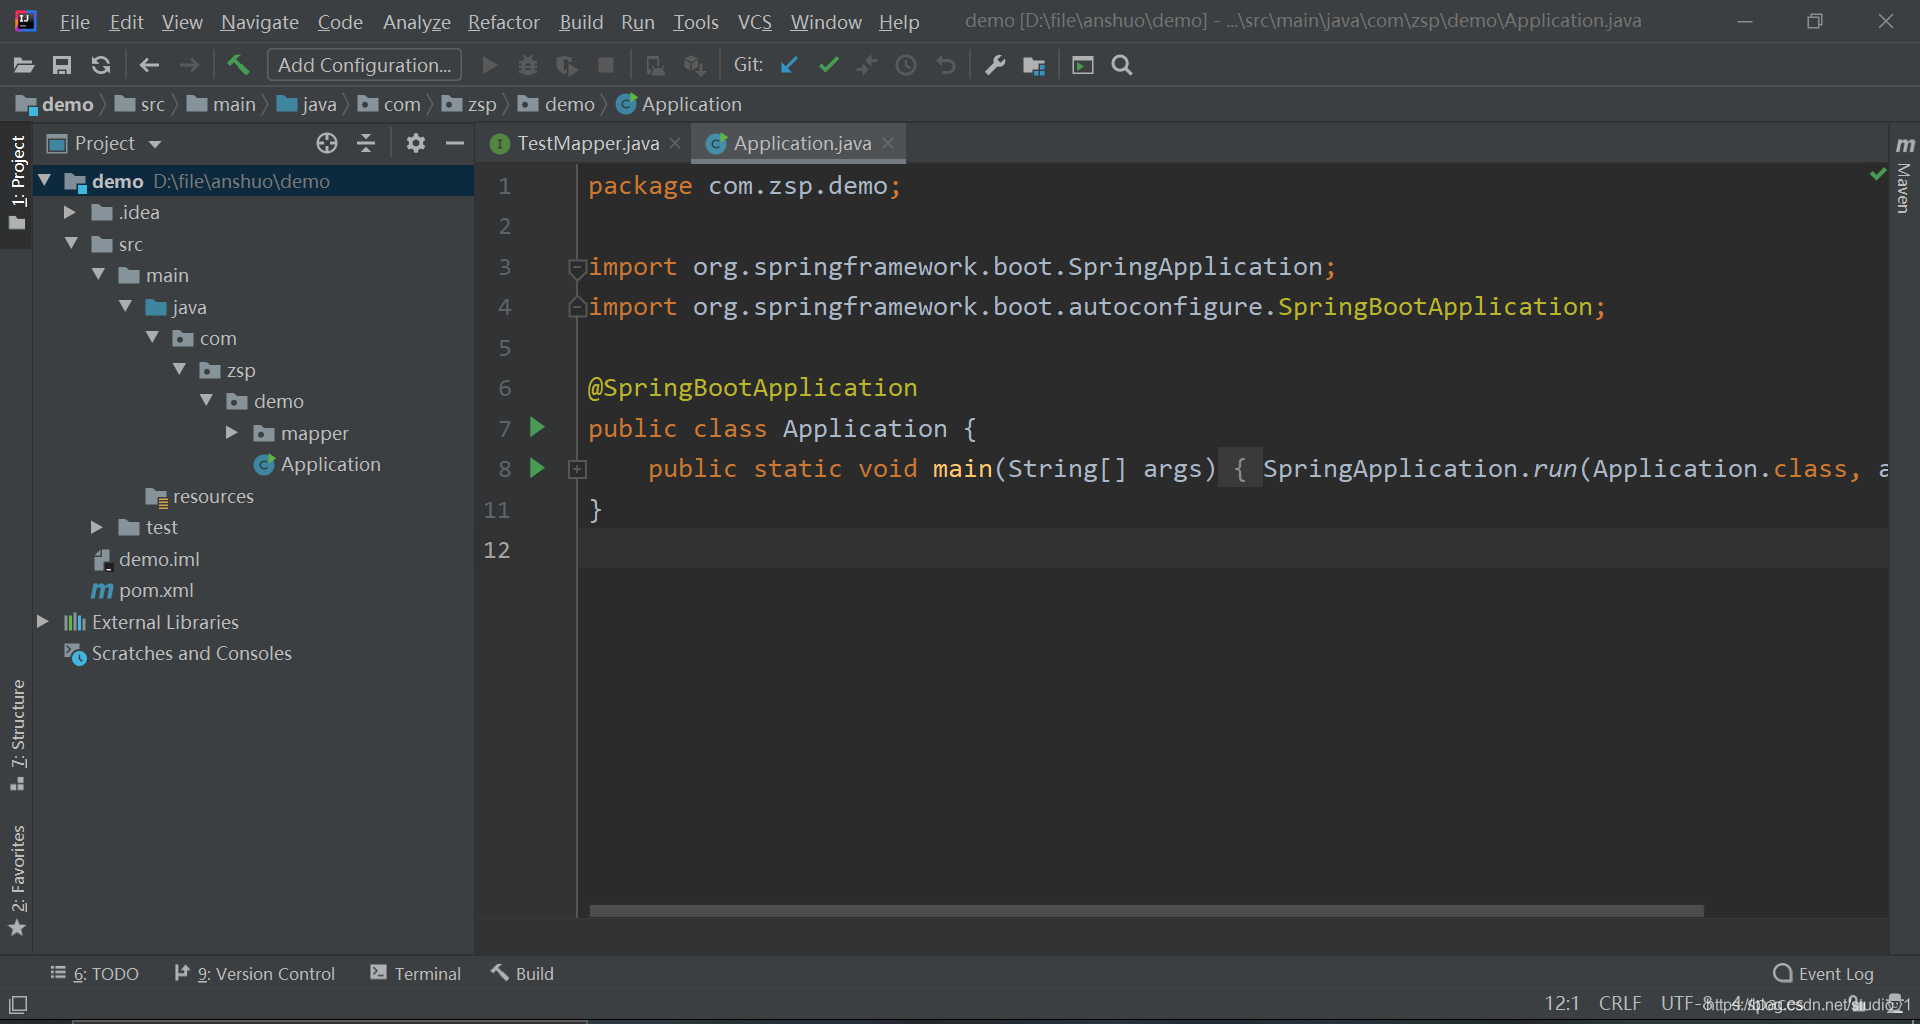
Task: Open the VCS menu
Action: click(x=755, y=21)
